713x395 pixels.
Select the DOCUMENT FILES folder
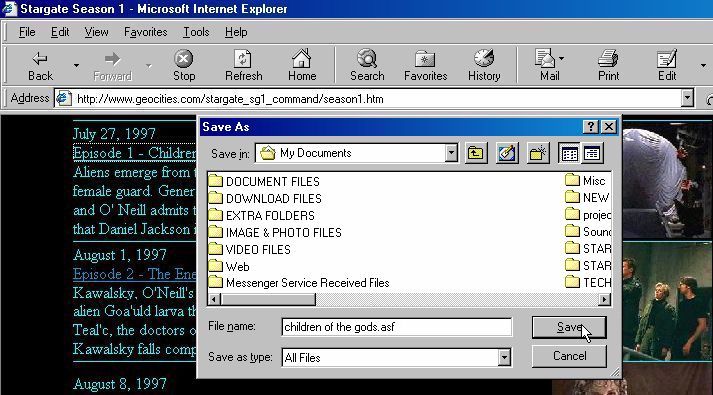[x=264, y=181]
